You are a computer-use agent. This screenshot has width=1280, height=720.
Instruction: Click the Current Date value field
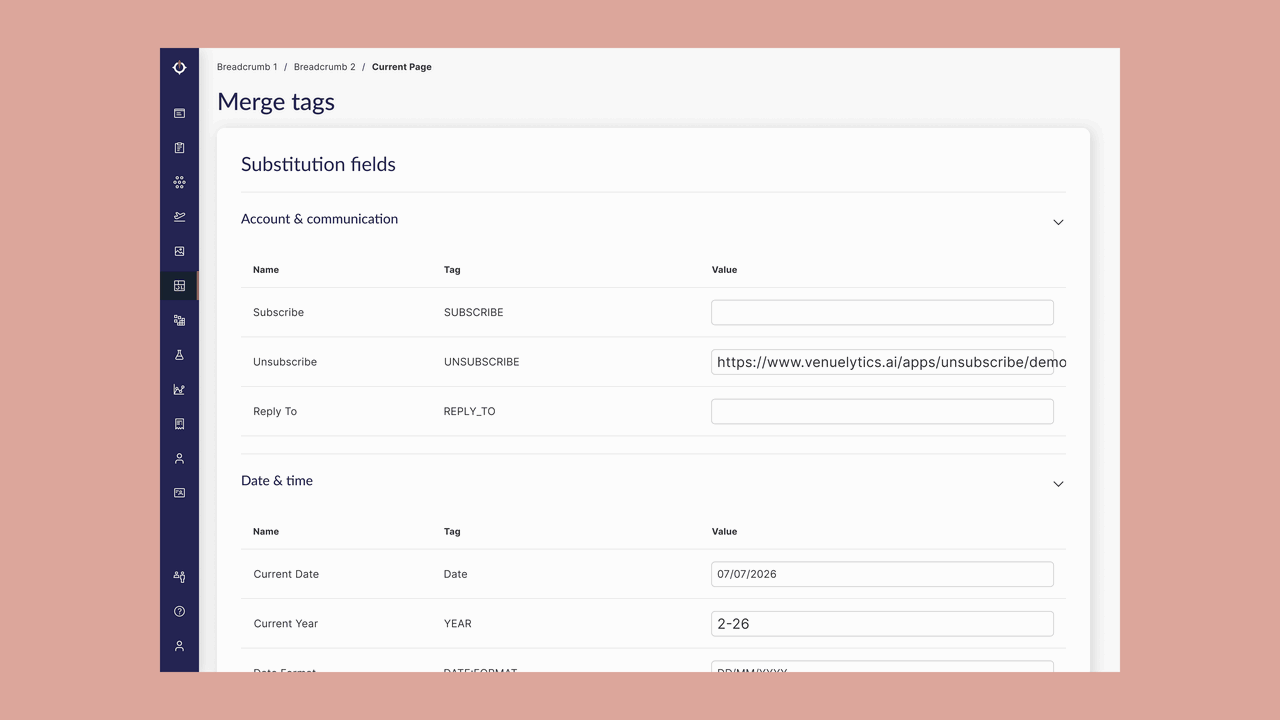click(882, 574)
